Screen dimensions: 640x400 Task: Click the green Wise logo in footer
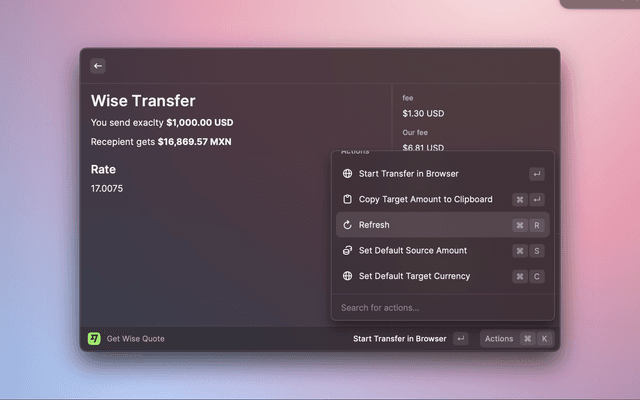click(94, 339)
